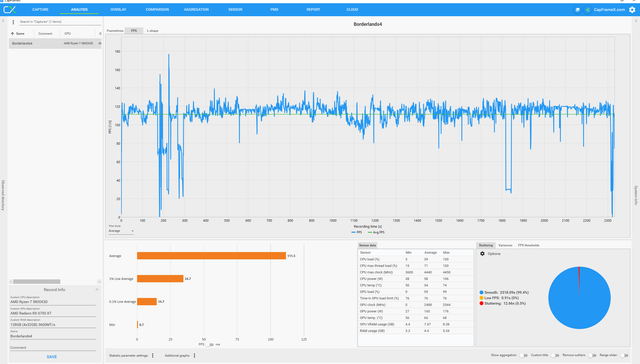The height and width of the screenshot is (364, 640).
Task: Open the CapFrameX.com link
Action: pyautogui.click(x=609, y=10)
